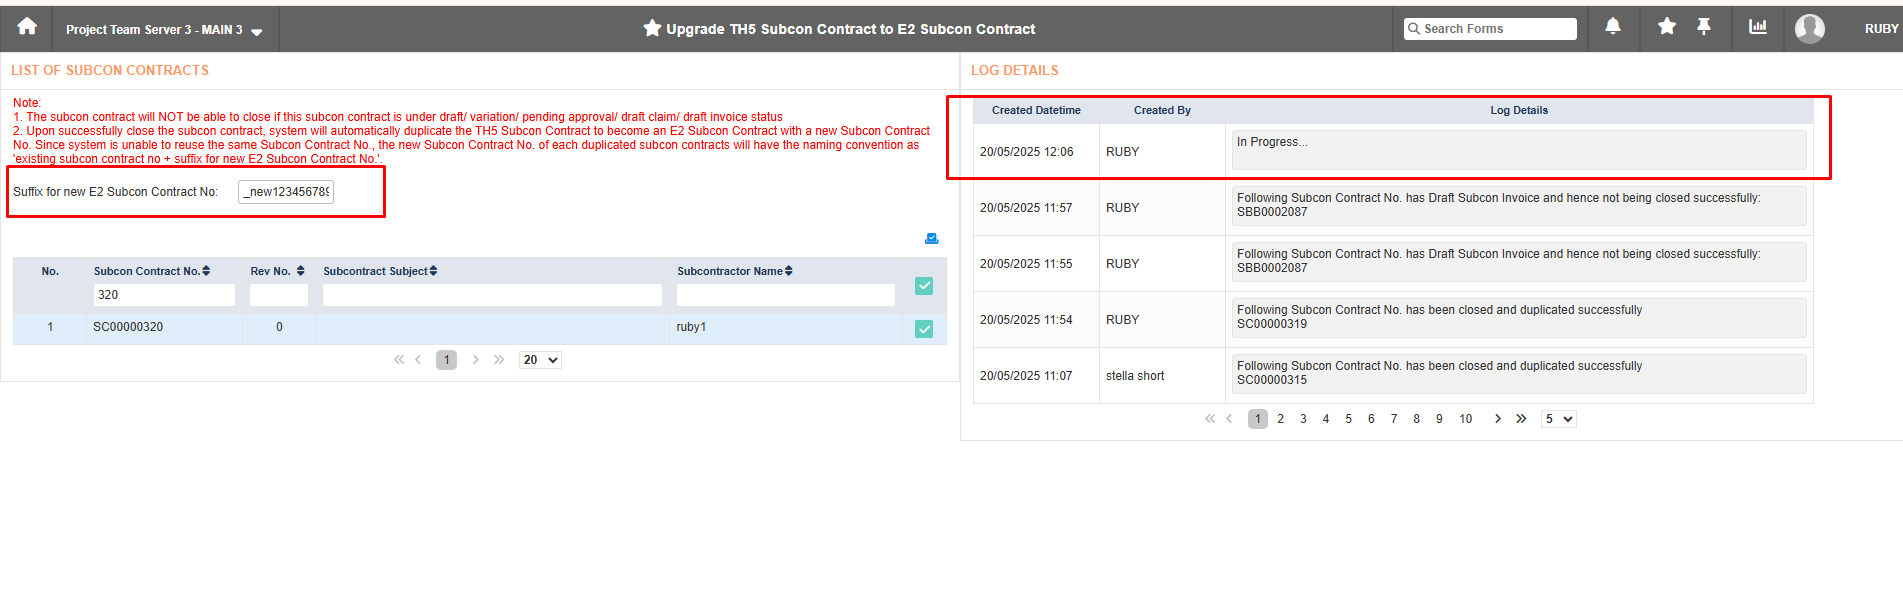Click the Log Details column header
The image size is (1903, 608).
click(1519, 110)
